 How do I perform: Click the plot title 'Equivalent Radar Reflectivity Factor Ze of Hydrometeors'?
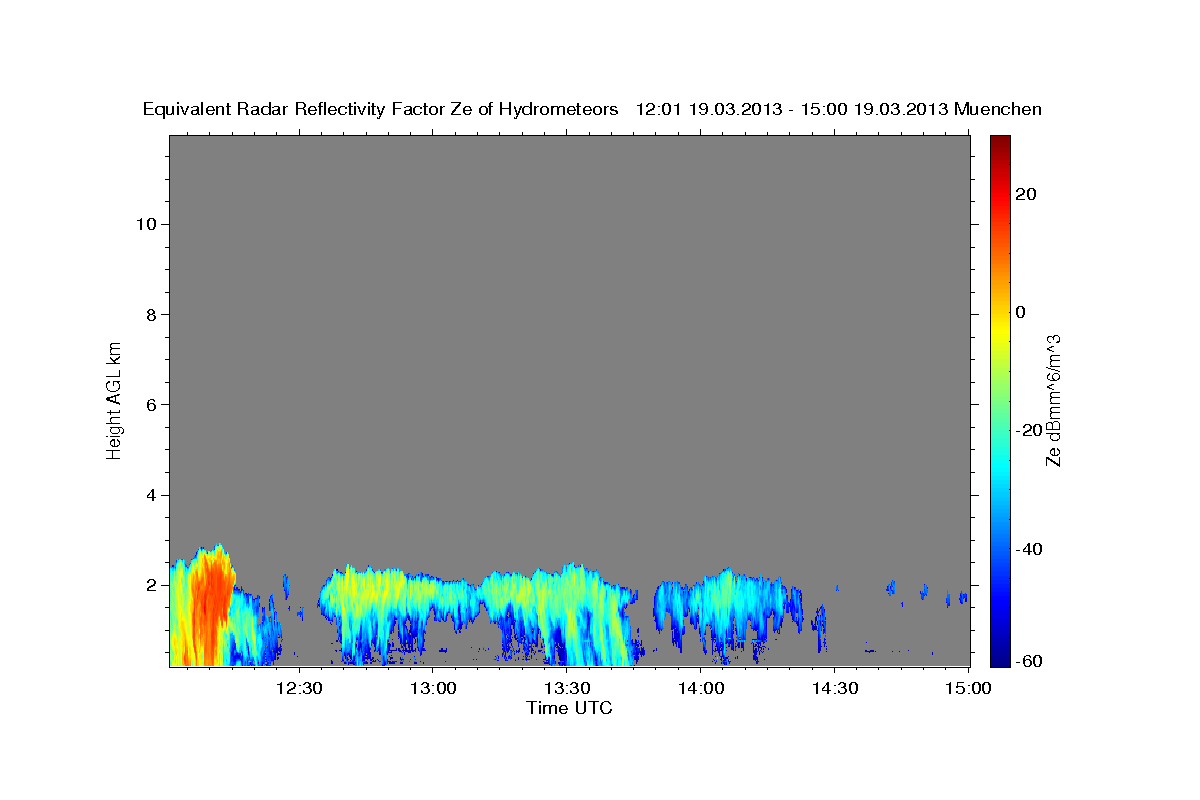[x=381, y=109]
